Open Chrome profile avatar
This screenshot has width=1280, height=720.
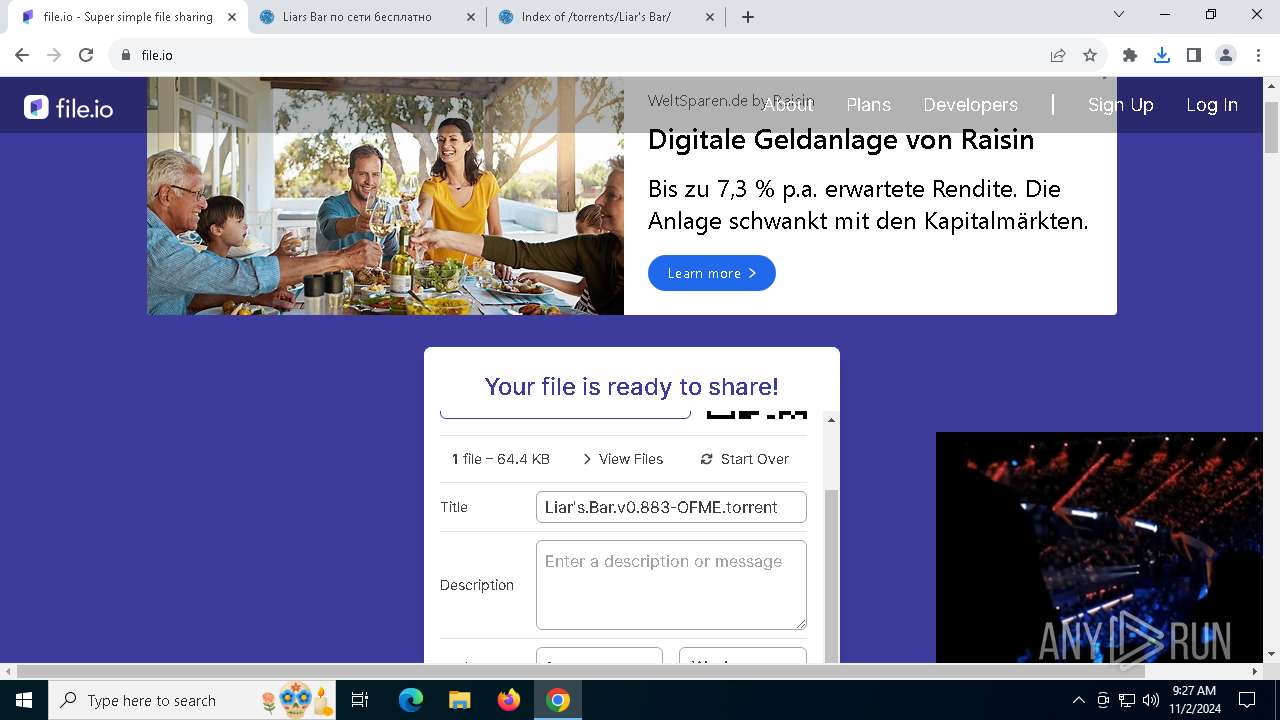(1226, 55)
